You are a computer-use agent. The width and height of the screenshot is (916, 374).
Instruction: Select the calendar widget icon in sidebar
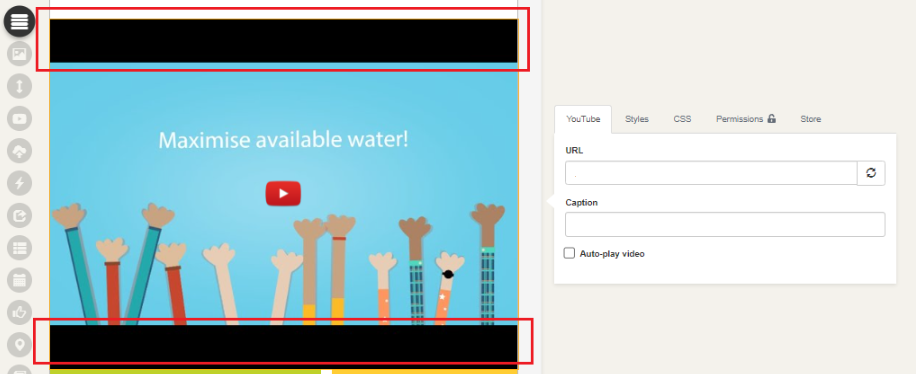19,280
